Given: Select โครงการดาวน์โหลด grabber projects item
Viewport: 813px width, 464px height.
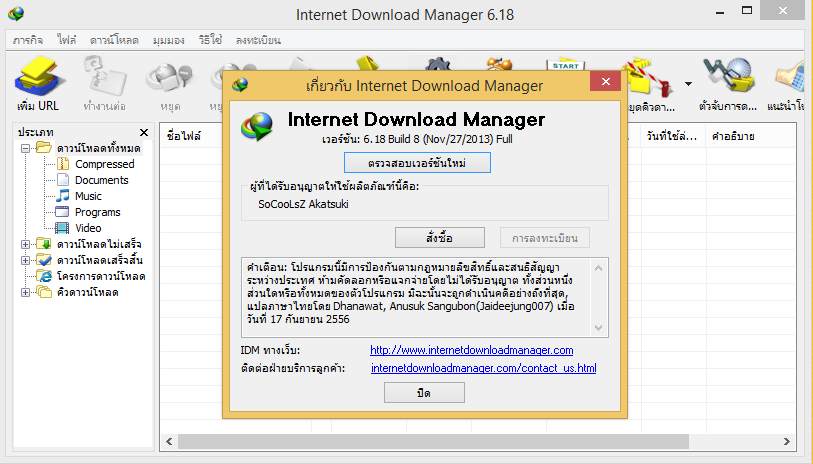Looking at the screenshot, I should 101,276.
